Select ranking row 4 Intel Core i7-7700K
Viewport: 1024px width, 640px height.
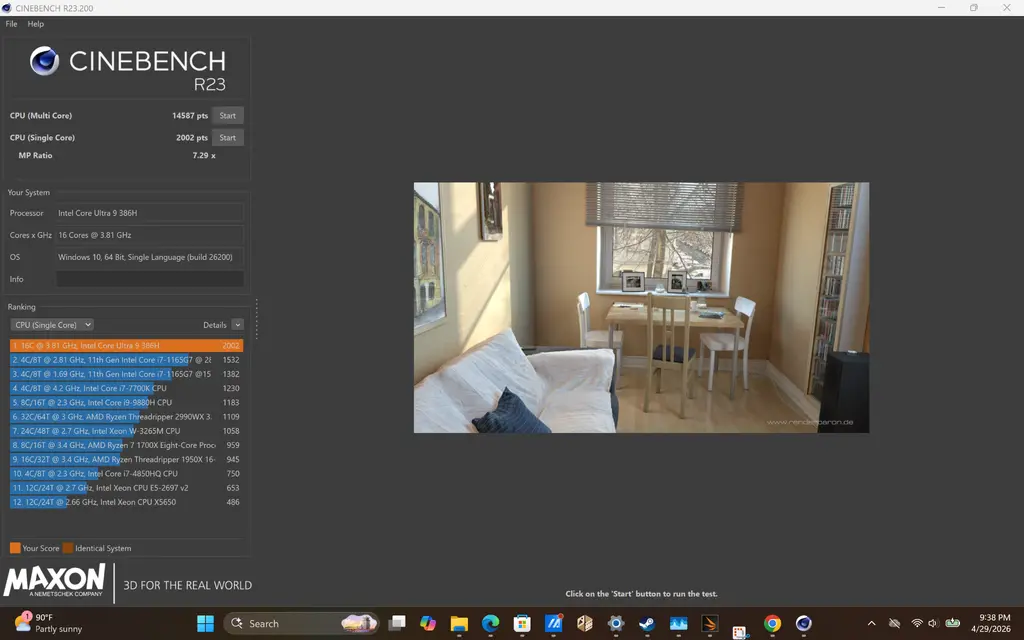pyautogui.click(x=126, y=388)
